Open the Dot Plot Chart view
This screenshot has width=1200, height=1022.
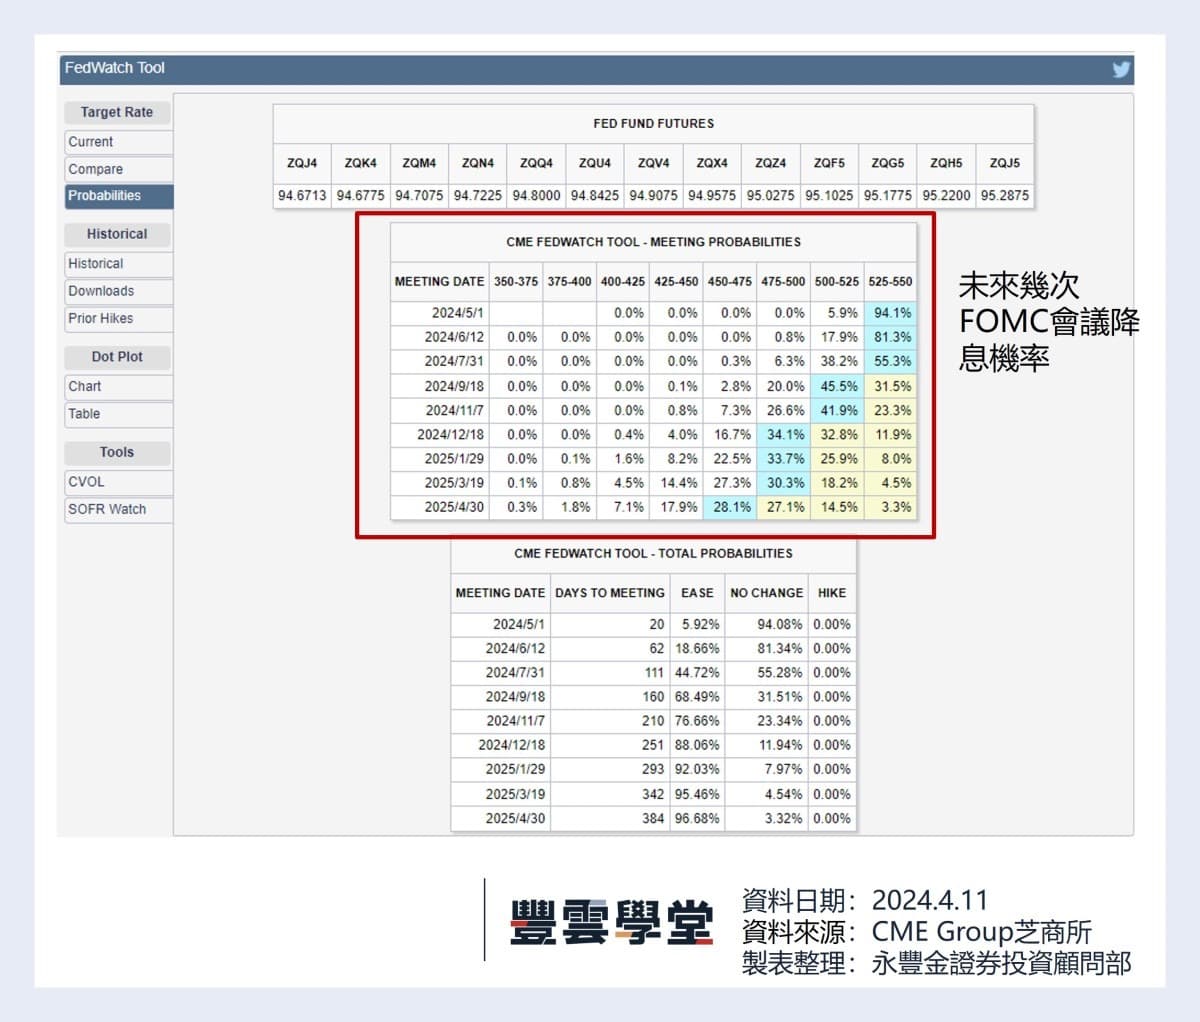85,386
